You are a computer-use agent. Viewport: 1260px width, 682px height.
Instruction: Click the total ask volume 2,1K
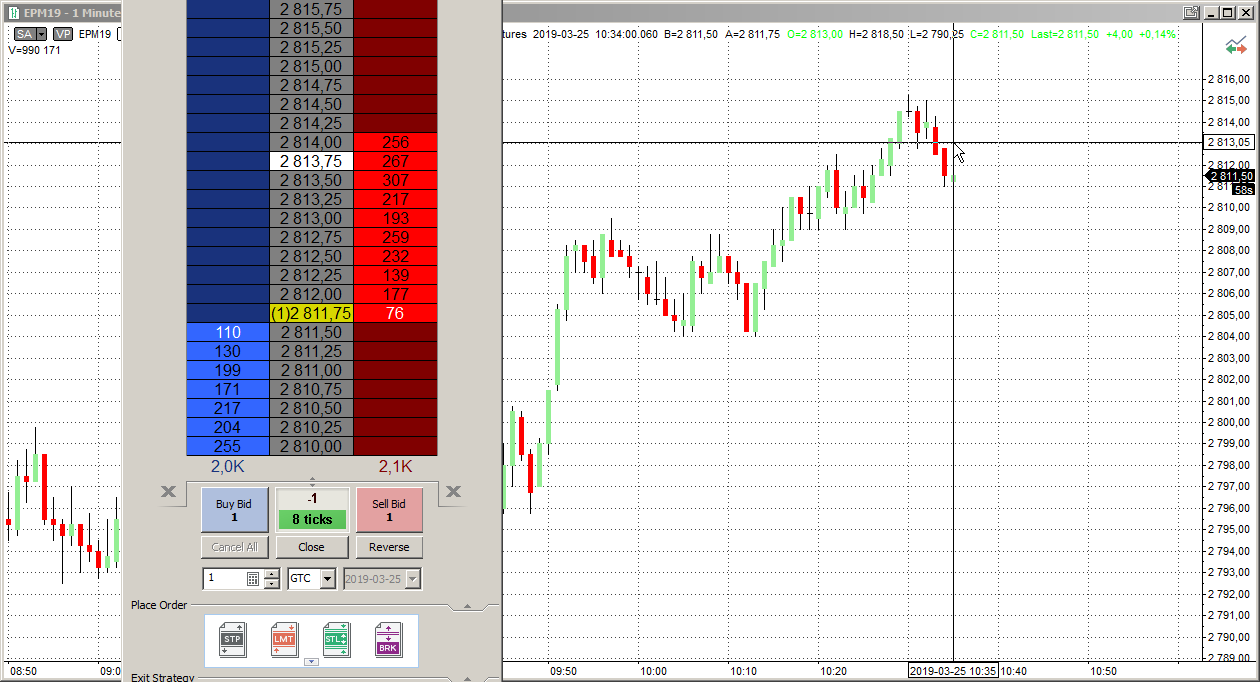click(x=396, y=466)
